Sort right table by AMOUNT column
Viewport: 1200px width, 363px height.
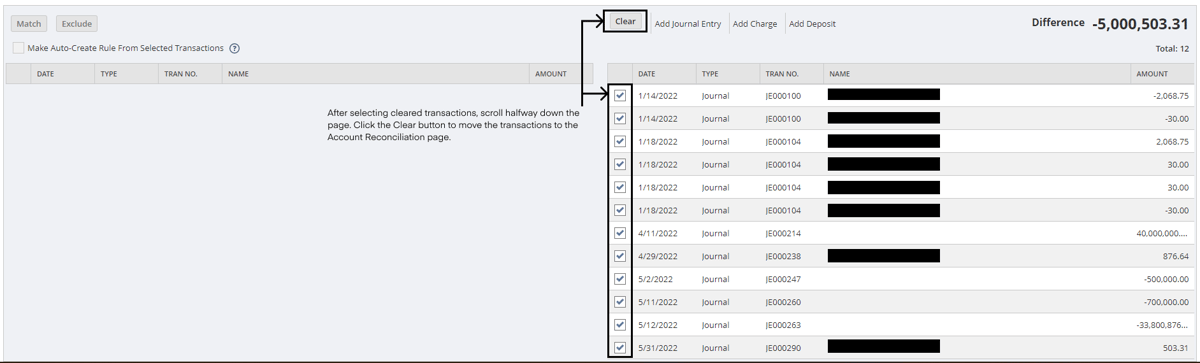[1162, 74]
